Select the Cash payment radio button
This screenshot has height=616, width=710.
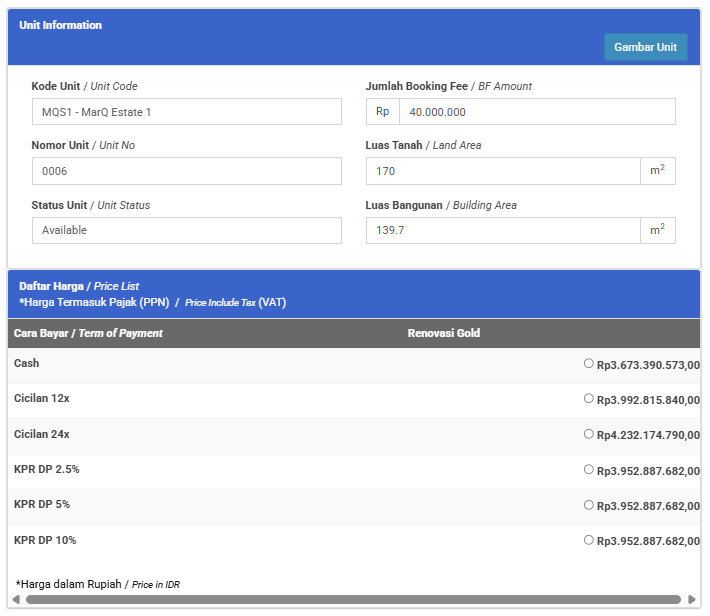click(x=589, y=363)
